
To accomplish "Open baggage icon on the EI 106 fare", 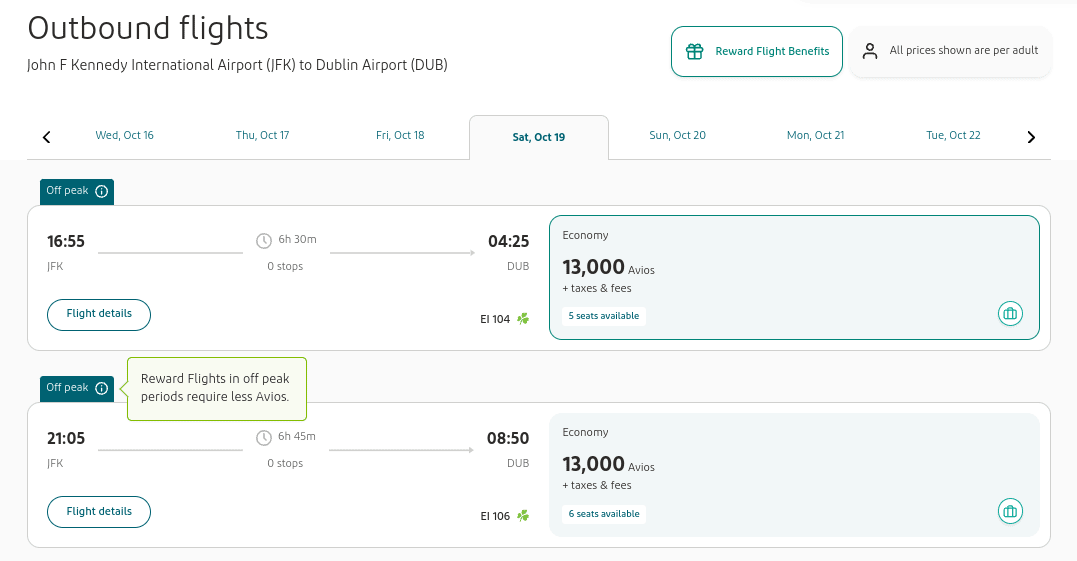I will pyautogui.click(x=1010, y=511).
